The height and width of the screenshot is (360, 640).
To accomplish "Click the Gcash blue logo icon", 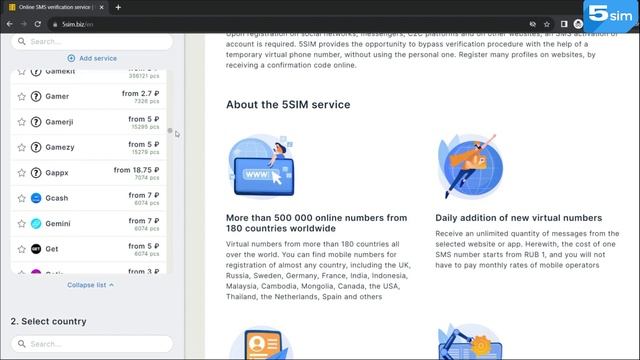I will [36, 198].
